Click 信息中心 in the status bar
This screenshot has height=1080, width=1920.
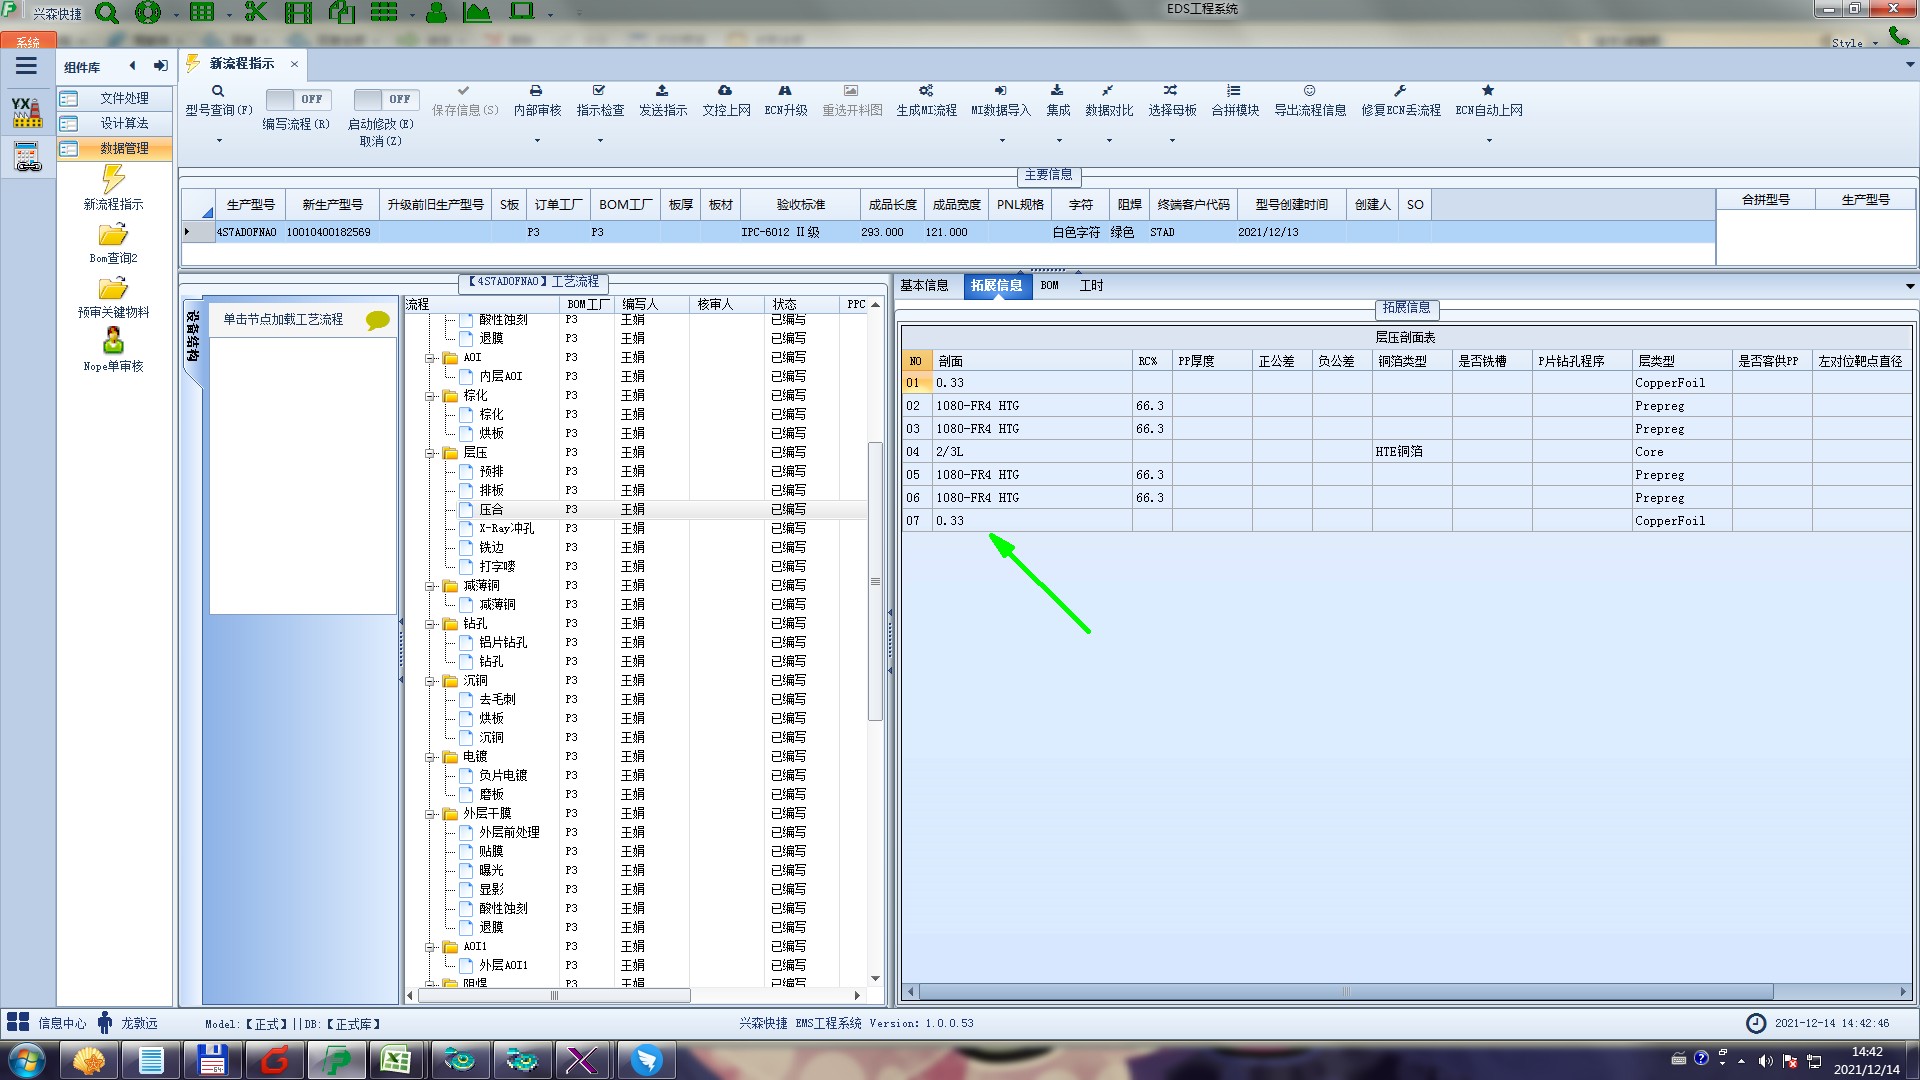pos(62,1023)
